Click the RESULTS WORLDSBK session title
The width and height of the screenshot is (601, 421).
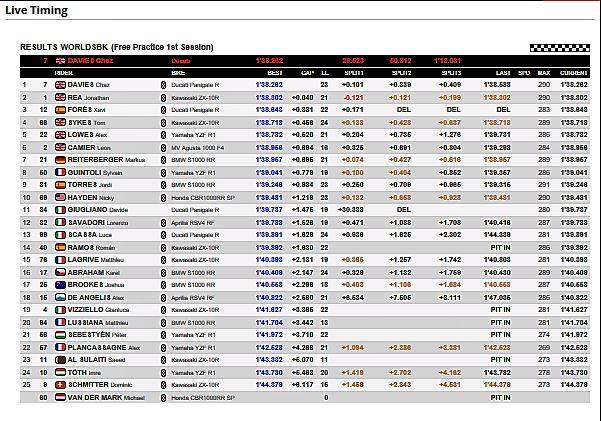(x=117, y=47)
